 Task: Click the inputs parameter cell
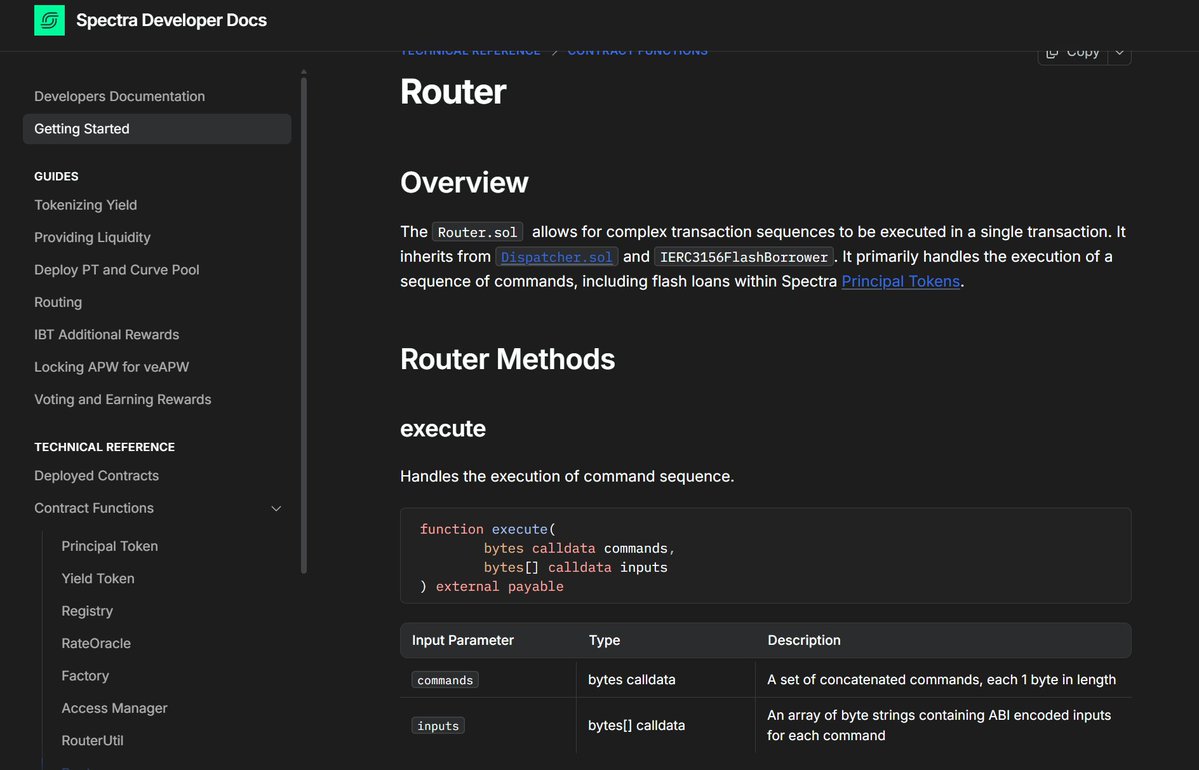click(x=438, y=726)
